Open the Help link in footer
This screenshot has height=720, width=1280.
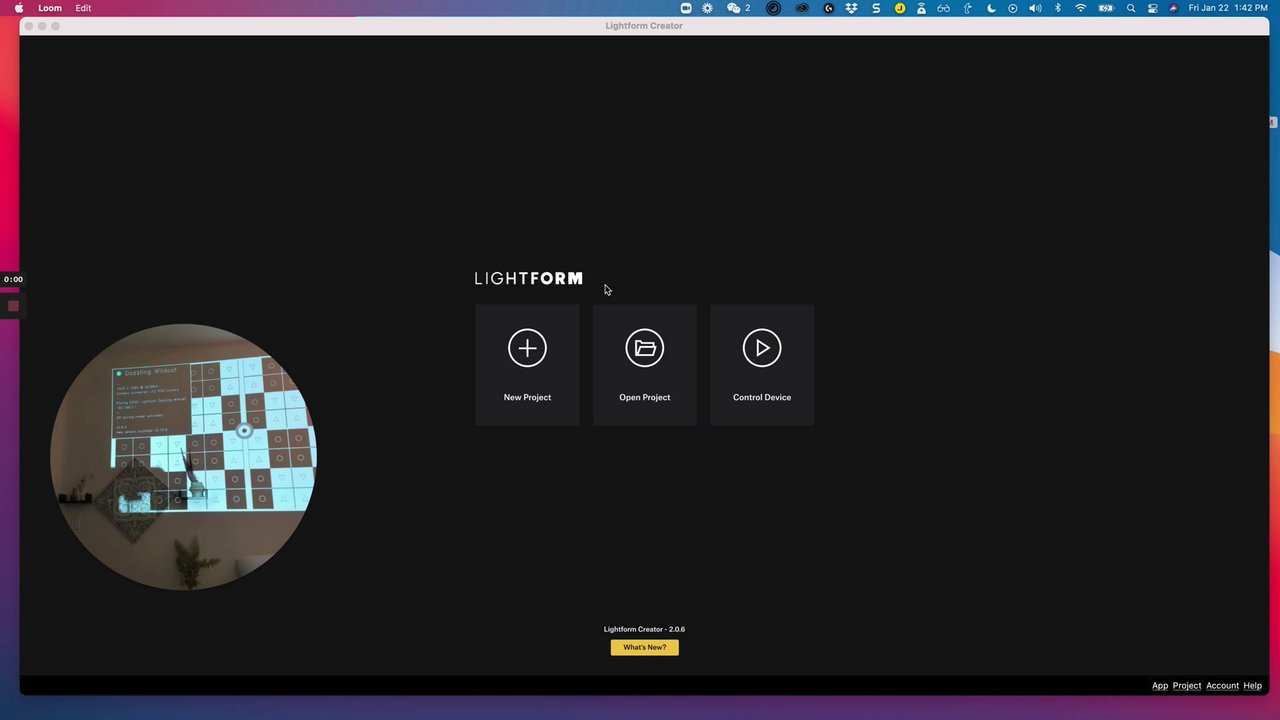(x=1253, y=686)
